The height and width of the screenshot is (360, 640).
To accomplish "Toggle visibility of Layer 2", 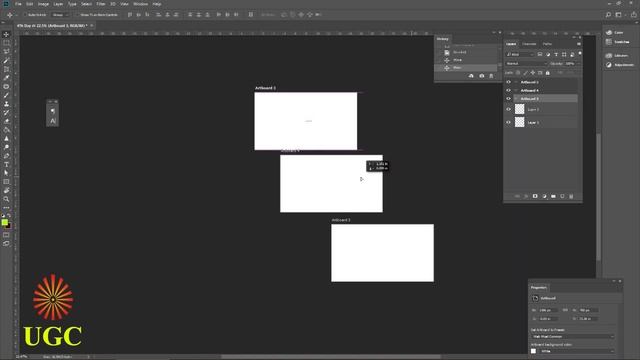I will tap(509, 109).
